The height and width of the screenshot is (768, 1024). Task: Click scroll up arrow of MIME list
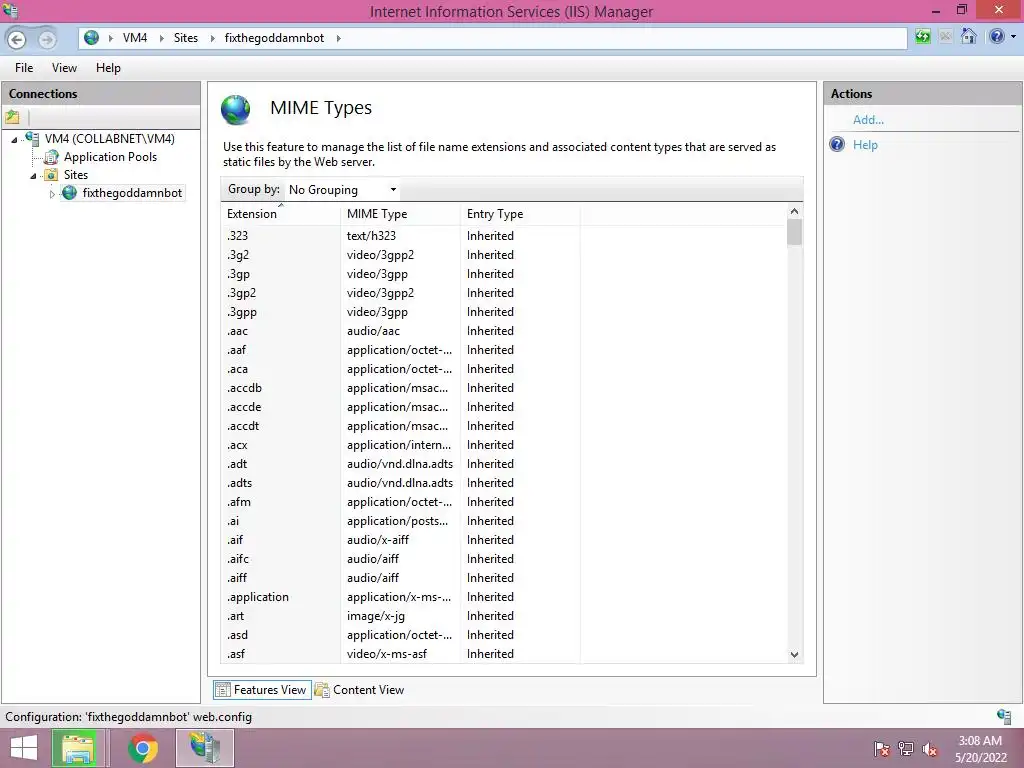click(794, 211)
